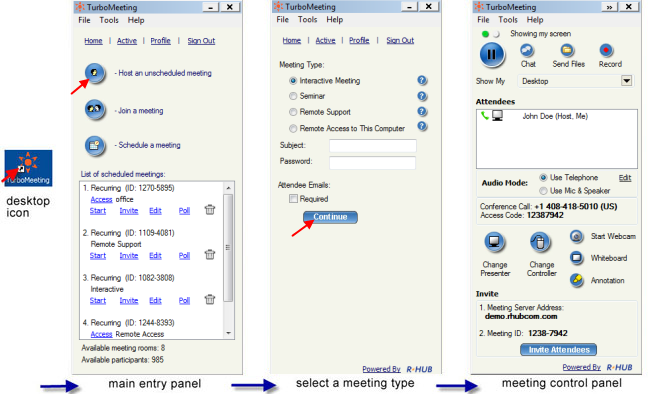Viewport: 650px width, 394px height.
Task: Open help for Interactive Meeting type
Action: pyautogui.click(x=422, y=80)
